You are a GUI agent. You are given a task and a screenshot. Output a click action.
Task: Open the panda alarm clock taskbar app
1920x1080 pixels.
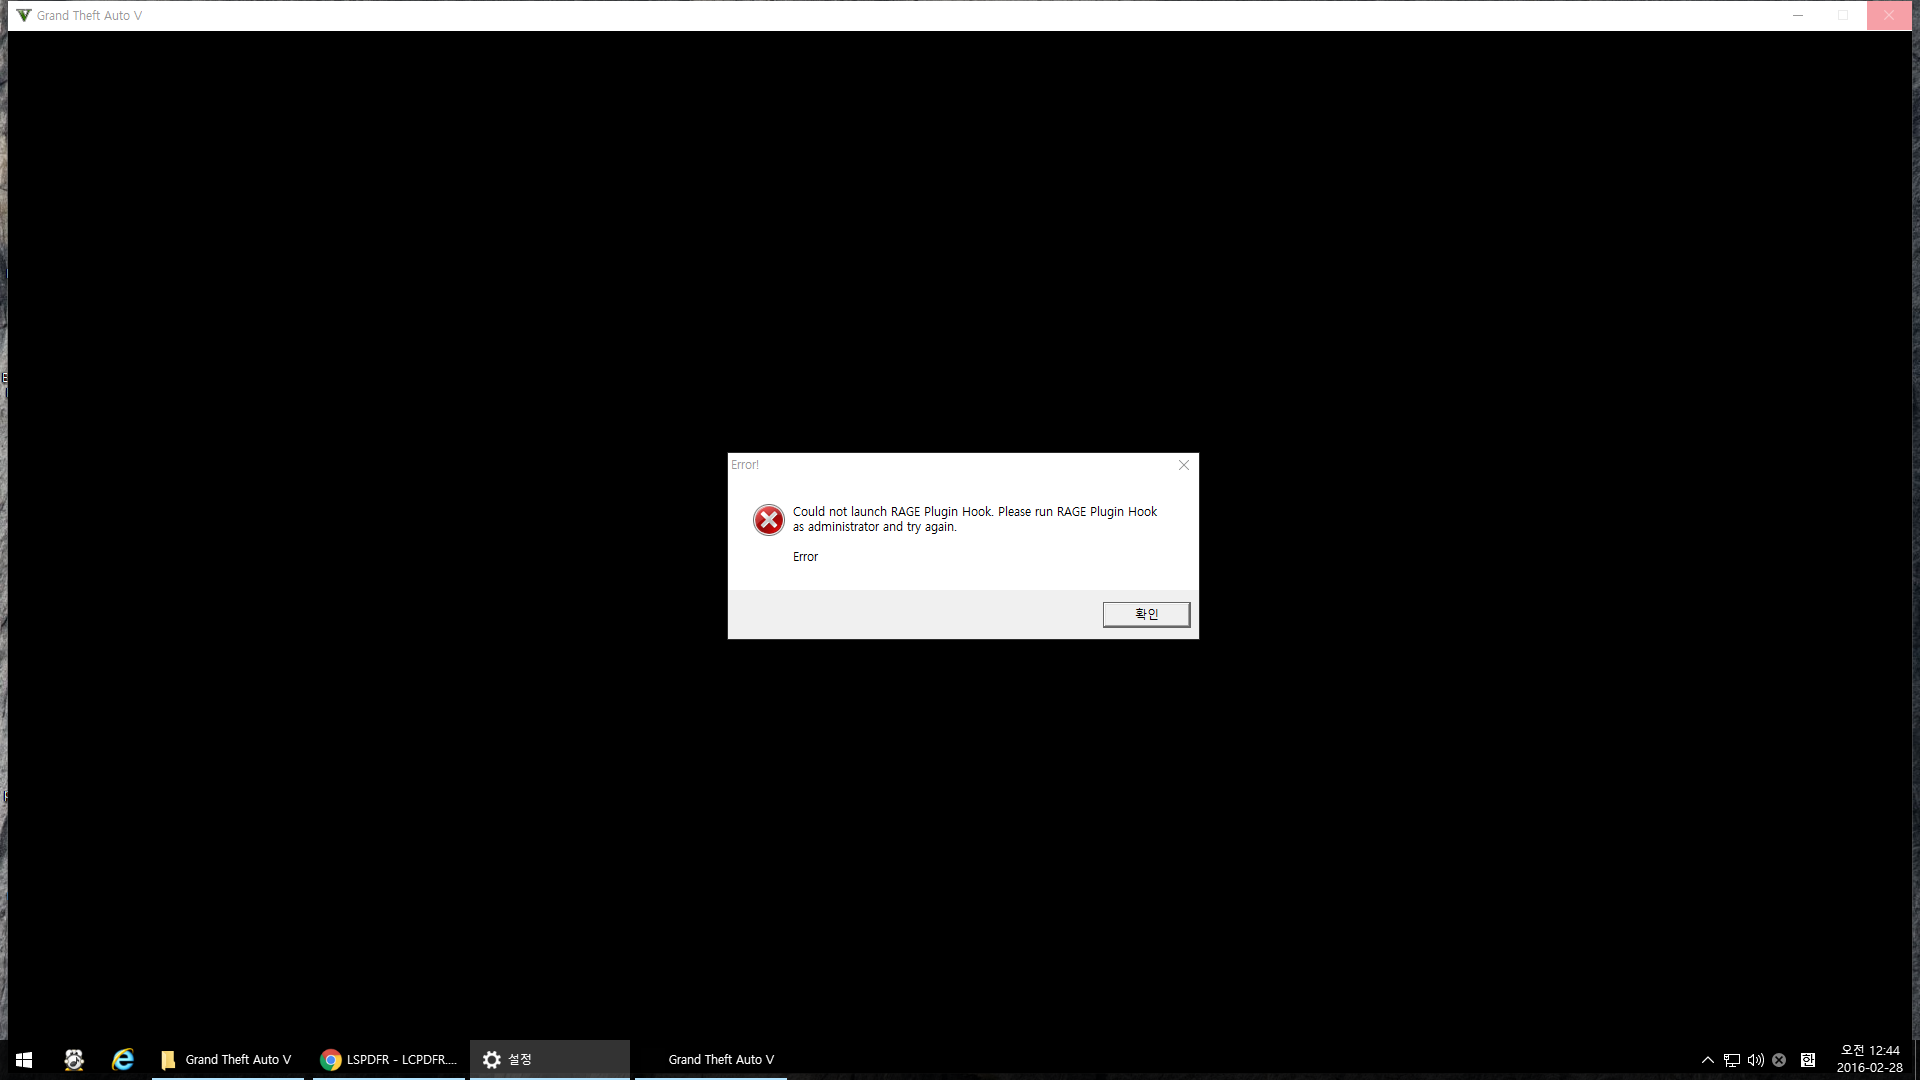click(x=74, y=1059)
